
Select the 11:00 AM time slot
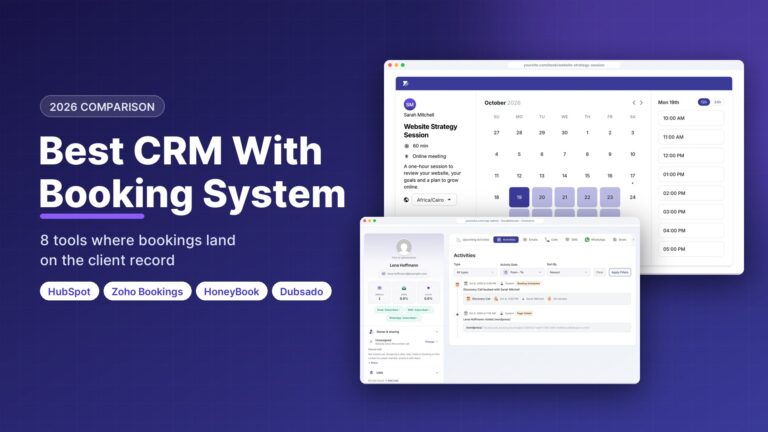(x=690, y=137)
